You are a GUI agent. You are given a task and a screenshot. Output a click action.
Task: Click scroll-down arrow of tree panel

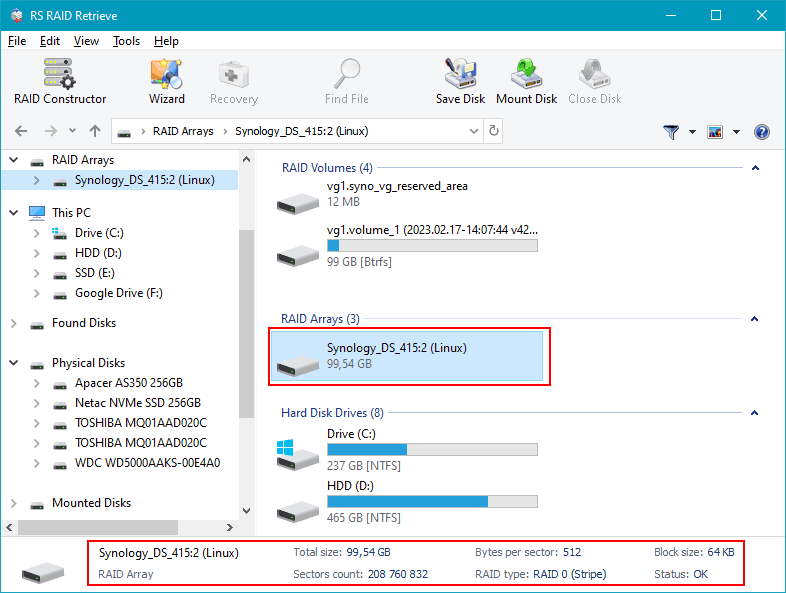pyautogui.click(x=246, y=511)
